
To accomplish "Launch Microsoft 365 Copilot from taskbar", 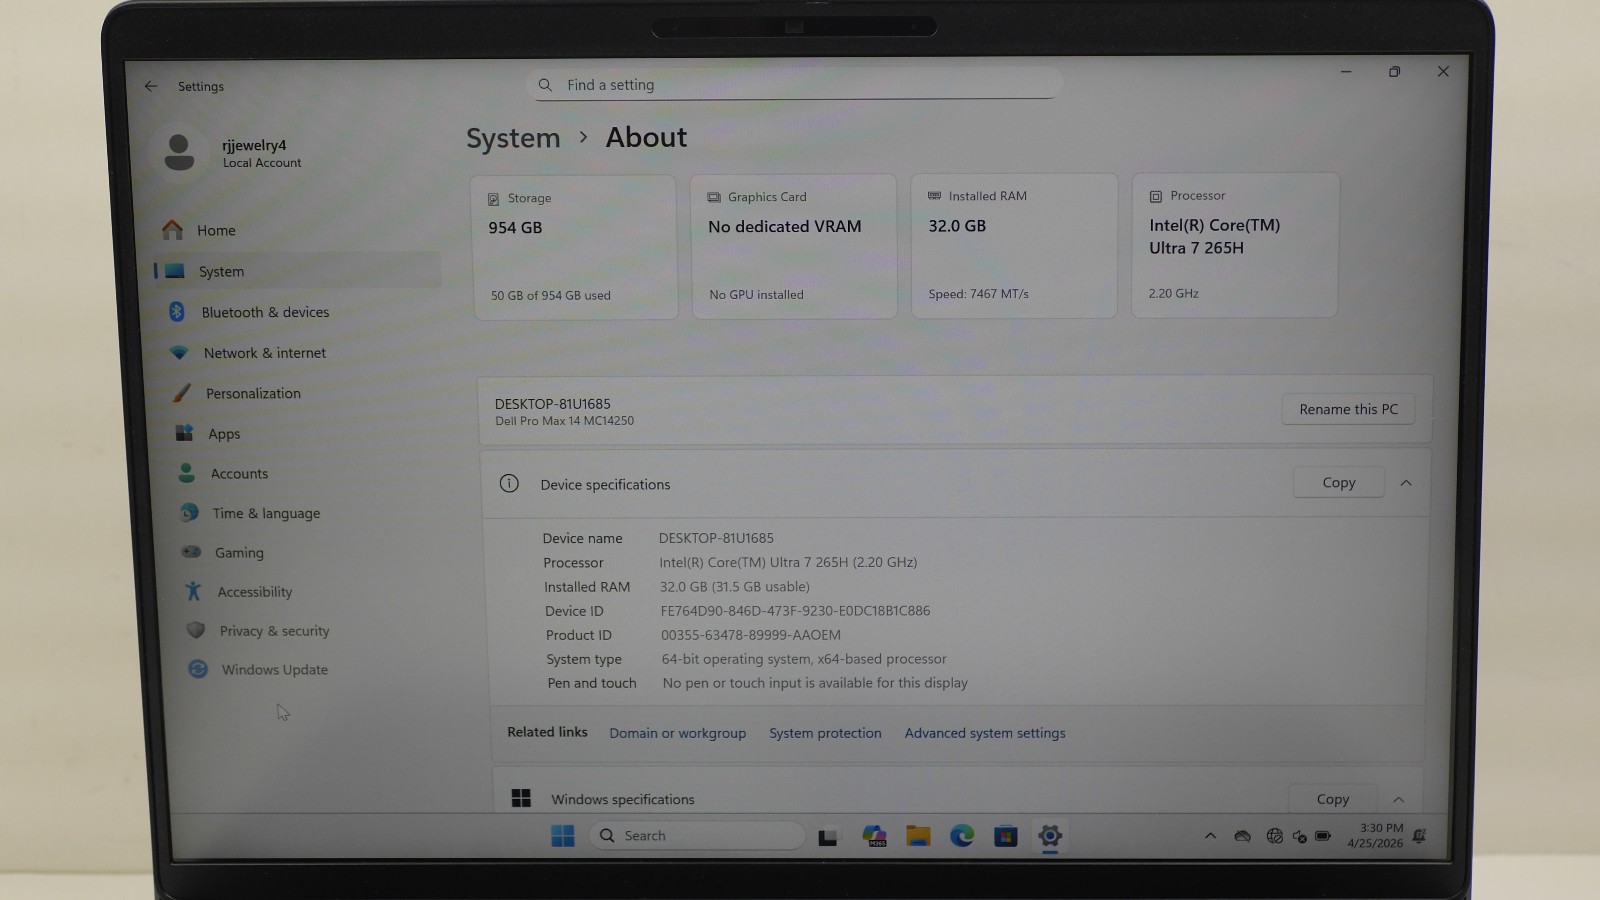I will (x=875, y=836).
